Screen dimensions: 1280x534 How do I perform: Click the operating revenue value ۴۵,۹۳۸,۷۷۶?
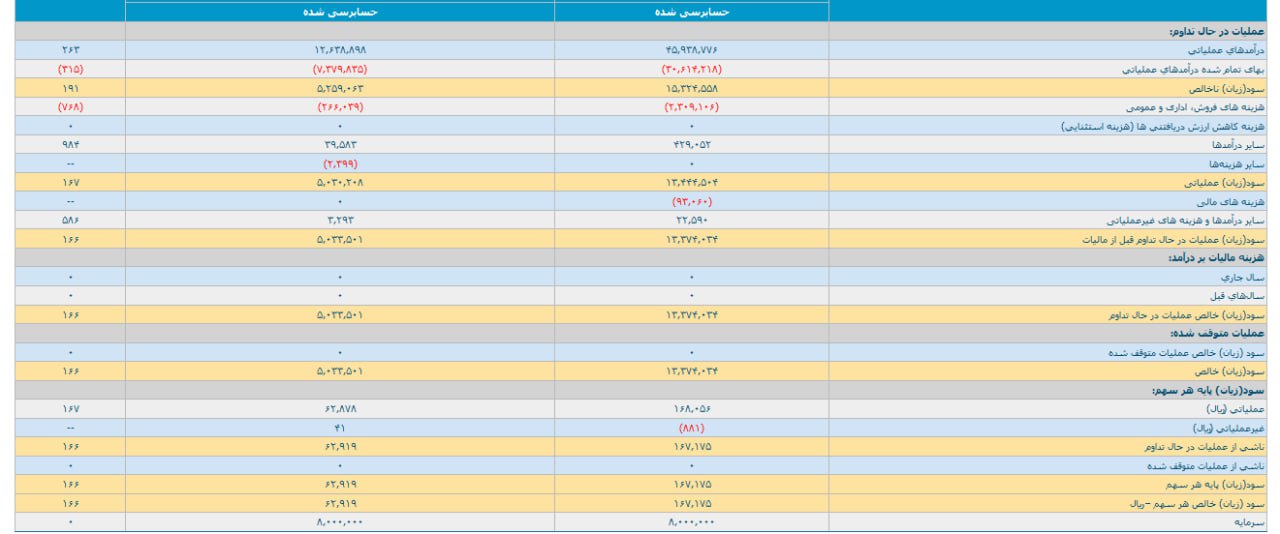[691, 50]
